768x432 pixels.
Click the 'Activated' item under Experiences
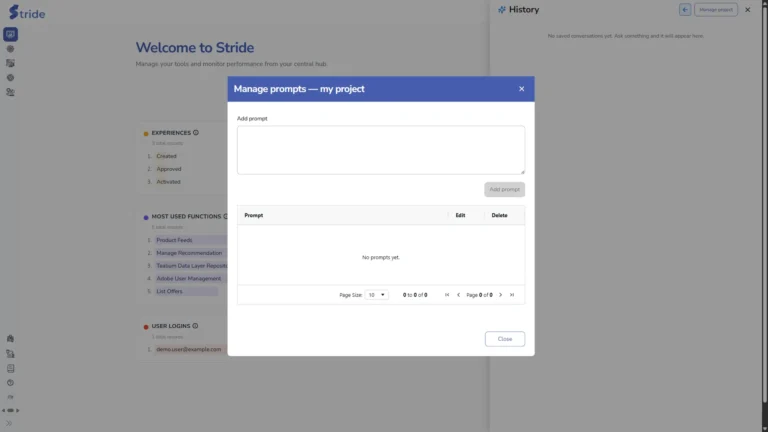click(x=168, y=182)
